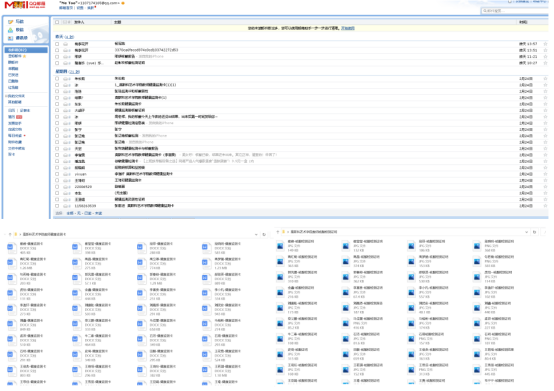Image resolution: width=554 pixels, height=391 pixels.
Task: Star the email received 昨天 13:51
Action: coord(545,51)
